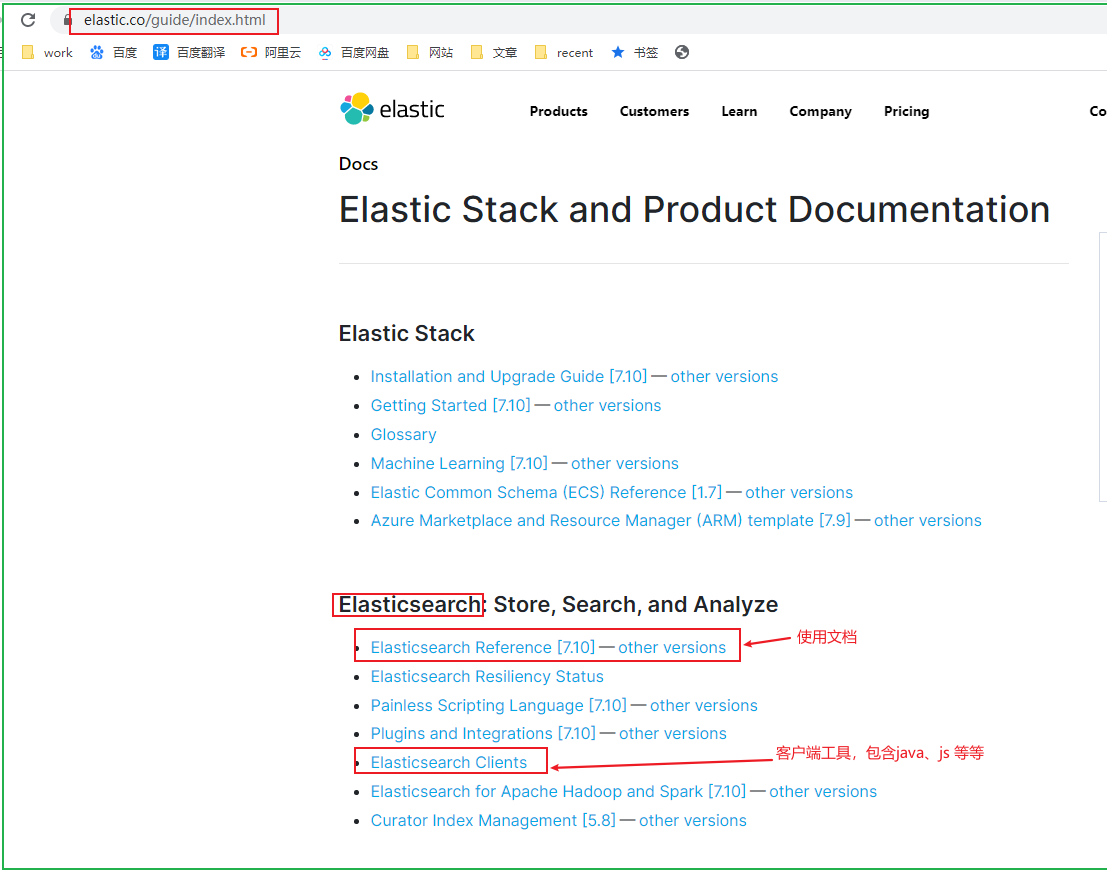Open Plugins and Integrations [7.10]

483,733
